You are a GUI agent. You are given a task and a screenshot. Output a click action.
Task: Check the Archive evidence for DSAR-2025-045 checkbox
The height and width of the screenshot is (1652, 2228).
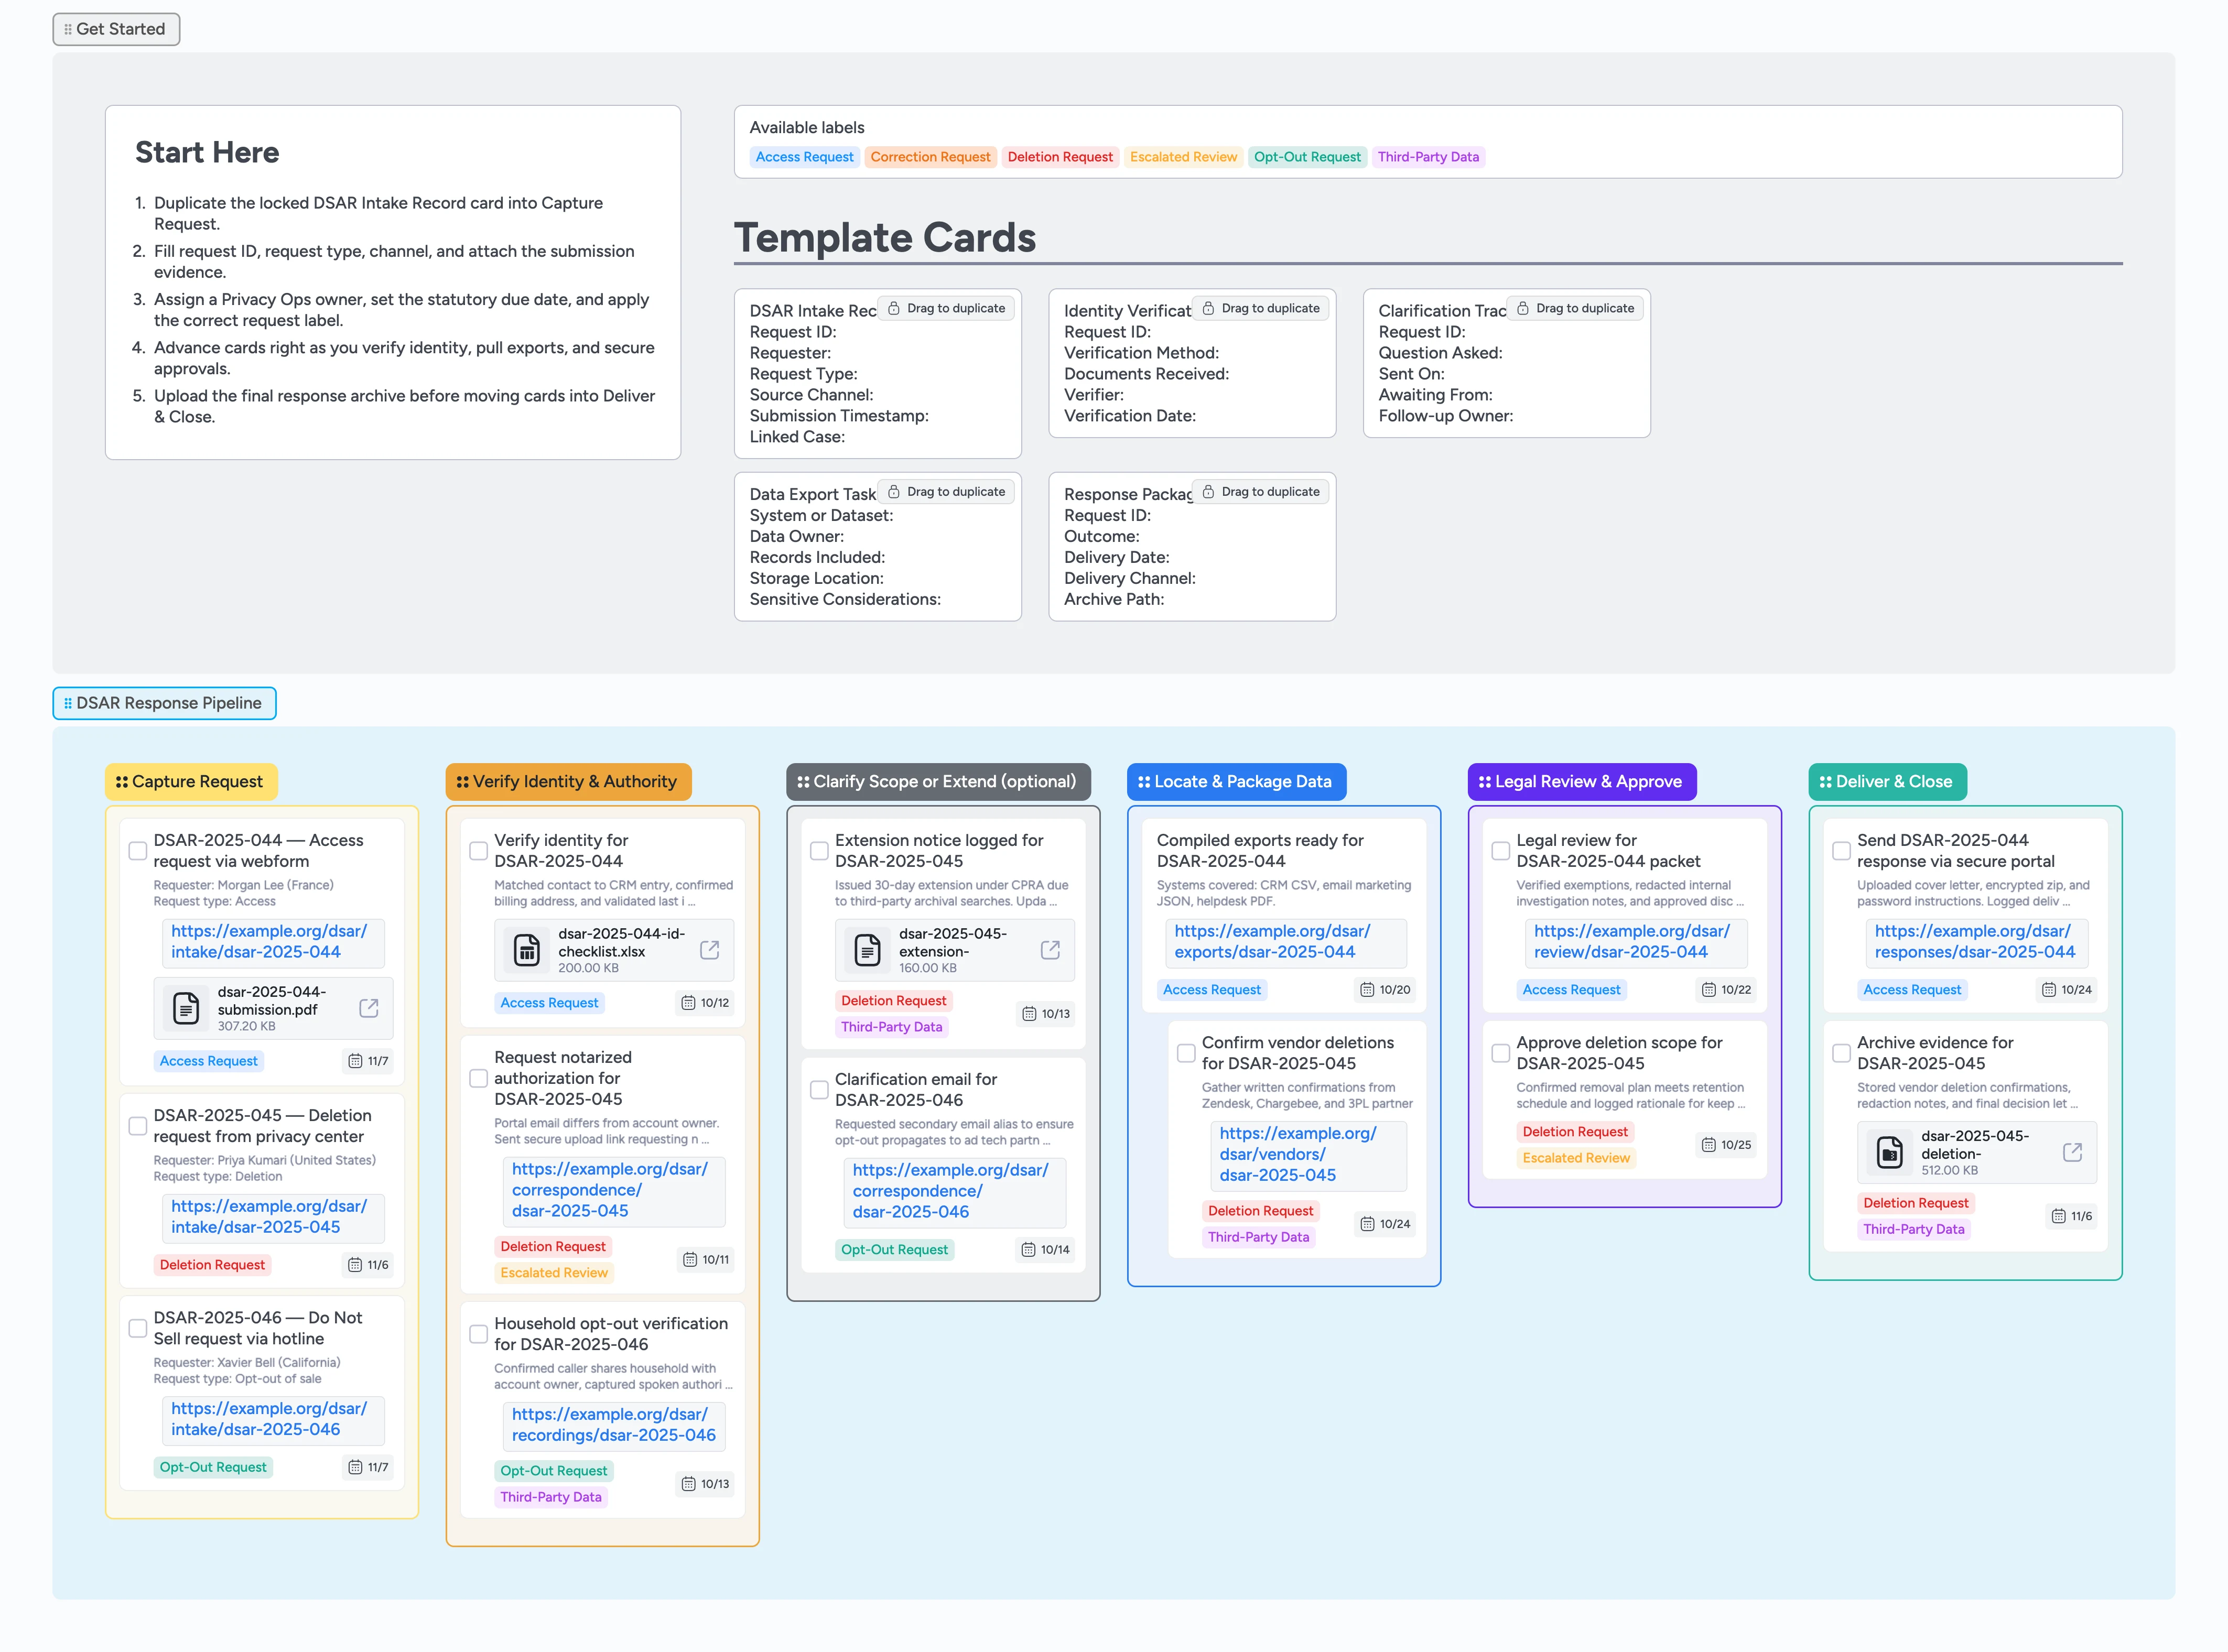[1841, 1053]
